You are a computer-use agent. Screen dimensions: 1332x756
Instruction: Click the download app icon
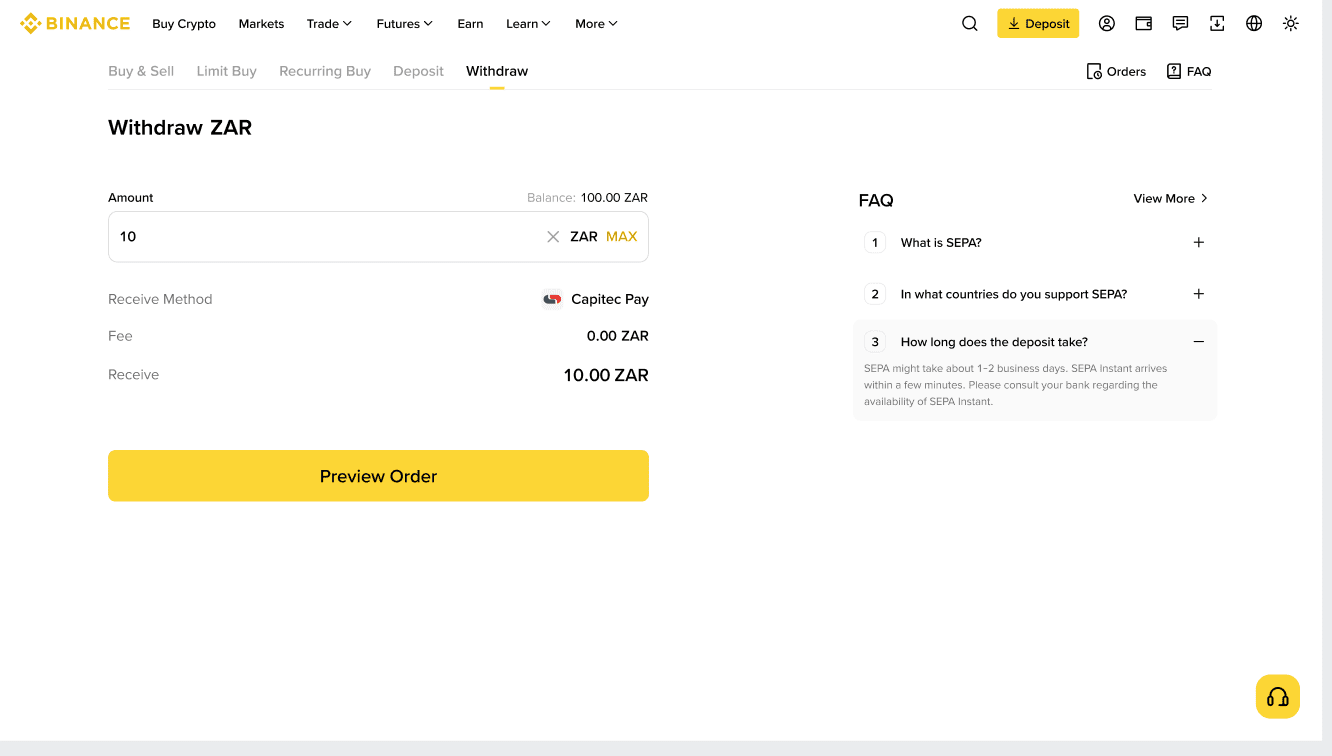[1217, 24]
